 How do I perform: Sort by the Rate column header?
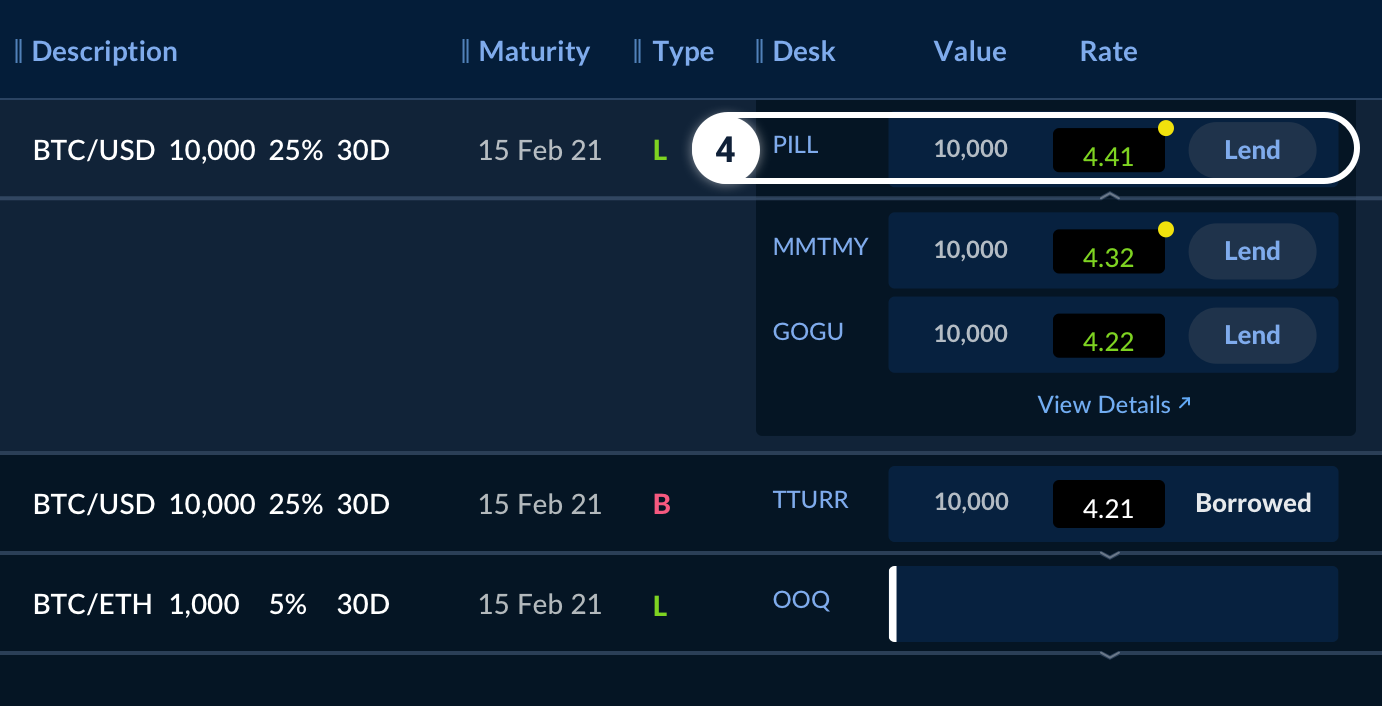[1108, 52]
